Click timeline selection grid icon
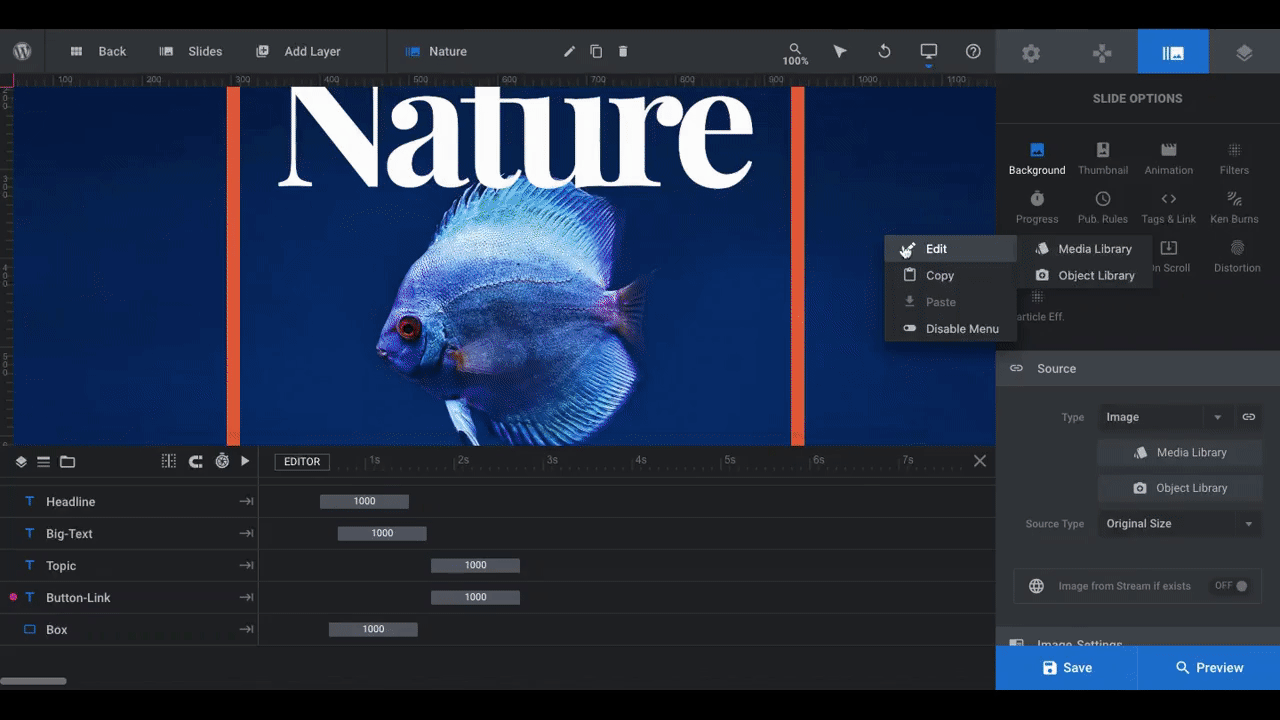 (x=169, y=461)
